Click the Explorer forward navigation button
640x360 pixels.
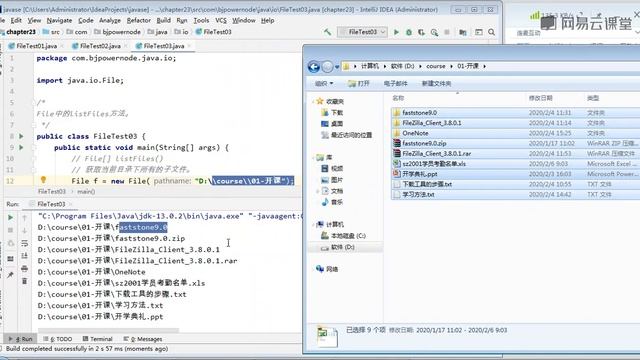327,67
